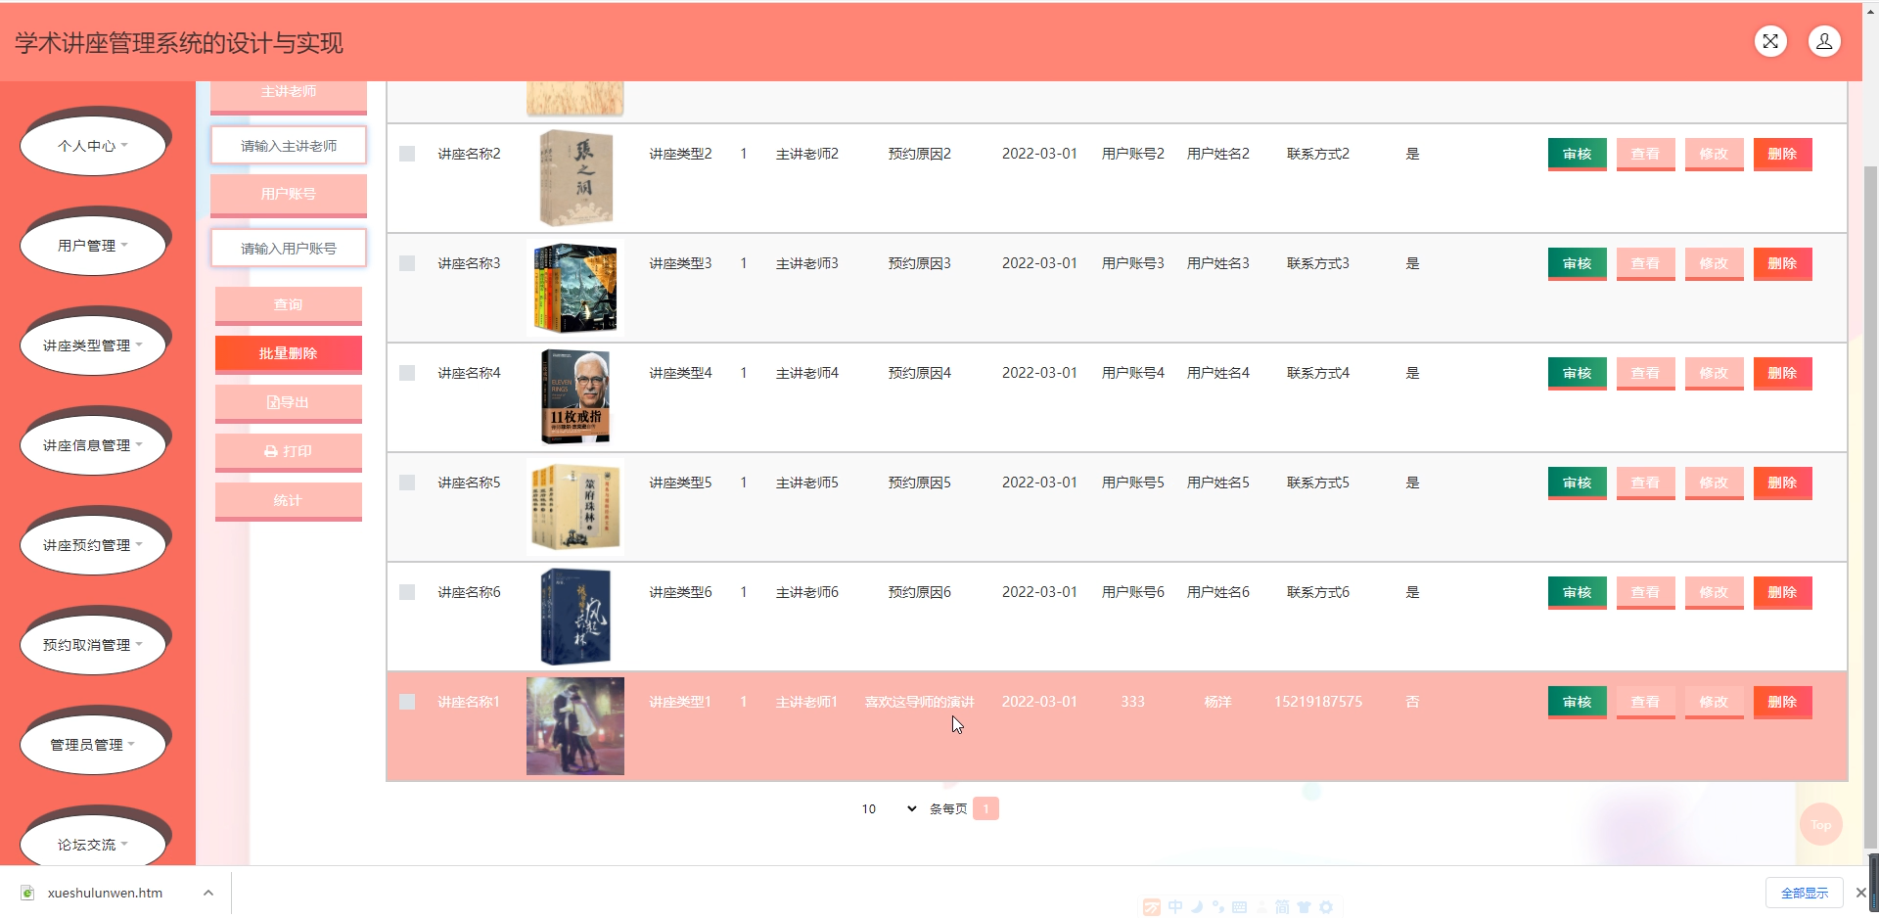Click the 批量删除 button
Image resolution: width=1879 pixels, height=918 pixels.
tap(288, 354)
